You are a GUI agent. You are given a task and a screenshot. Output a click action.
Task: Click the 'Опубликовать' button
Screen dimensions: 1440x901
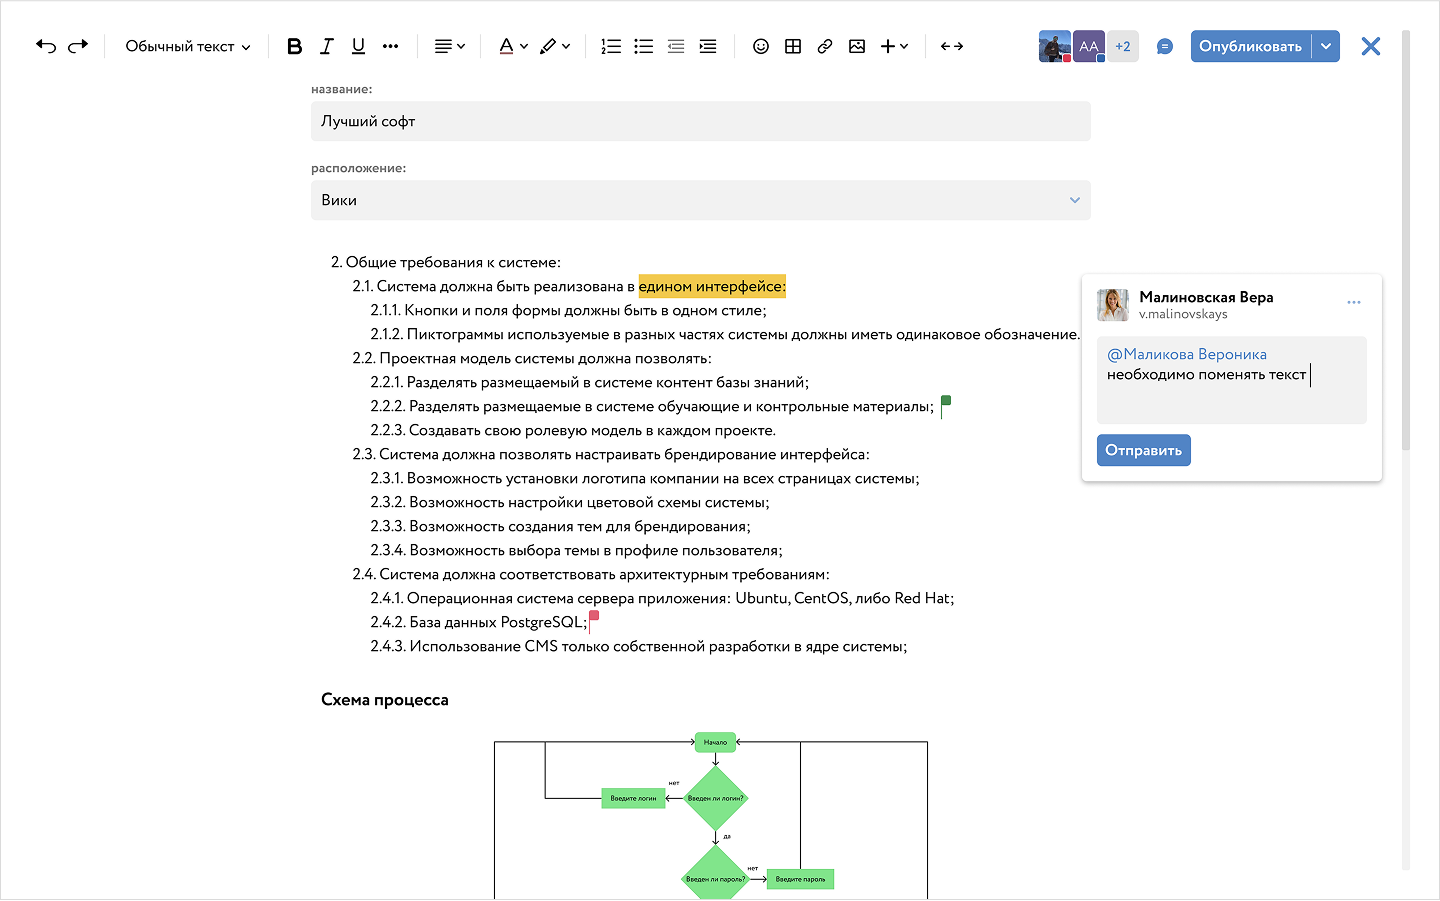(x=1250, y=46)
